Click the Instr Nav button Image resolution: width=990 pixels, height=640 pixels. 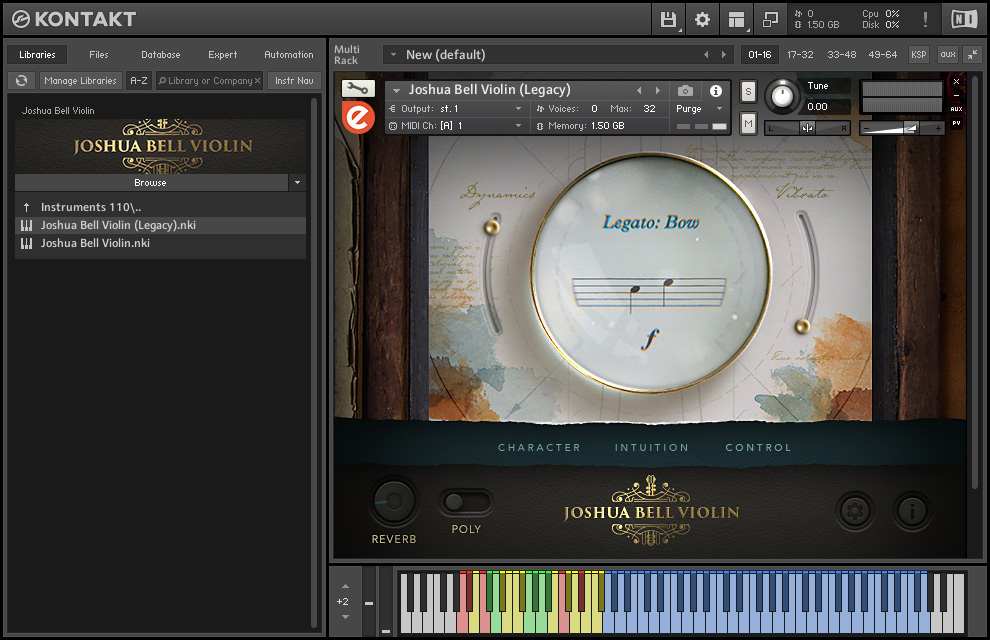(294, 80)
